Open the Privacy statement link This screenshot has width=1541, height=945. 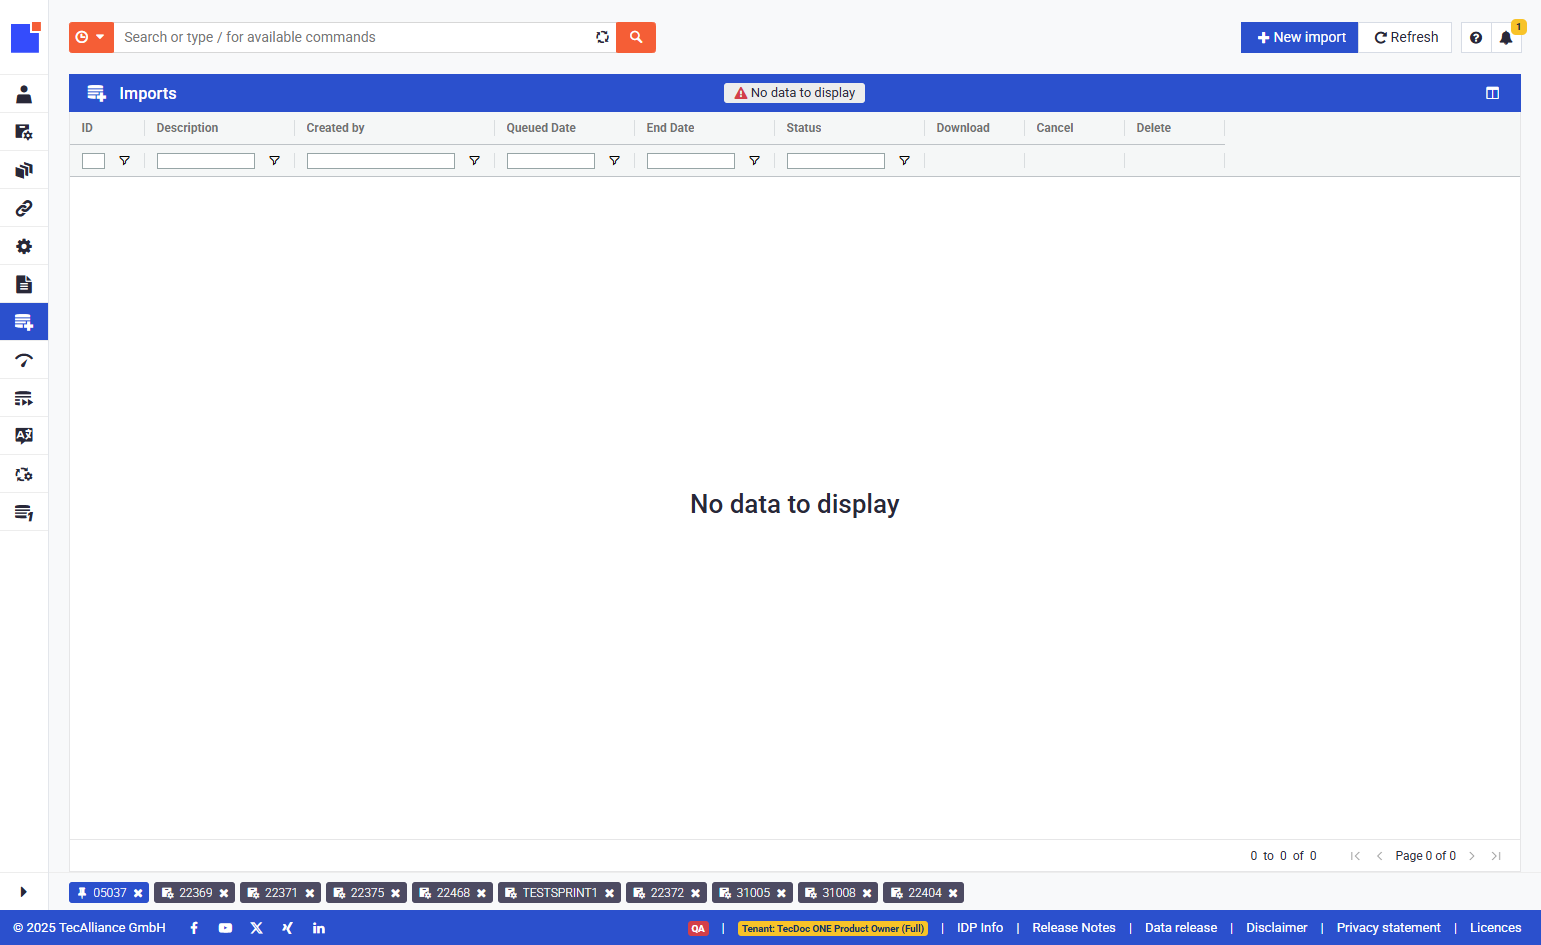tap(1388, 928)
